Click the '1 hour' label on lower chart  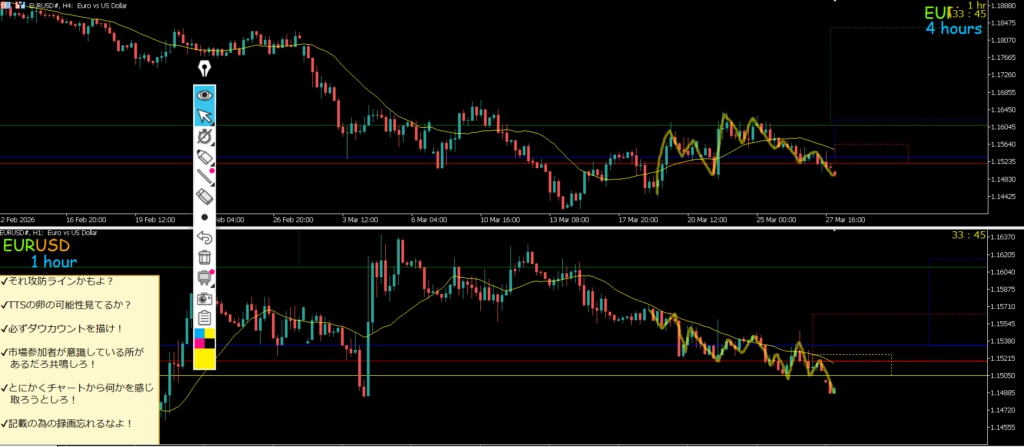[55, 262]
